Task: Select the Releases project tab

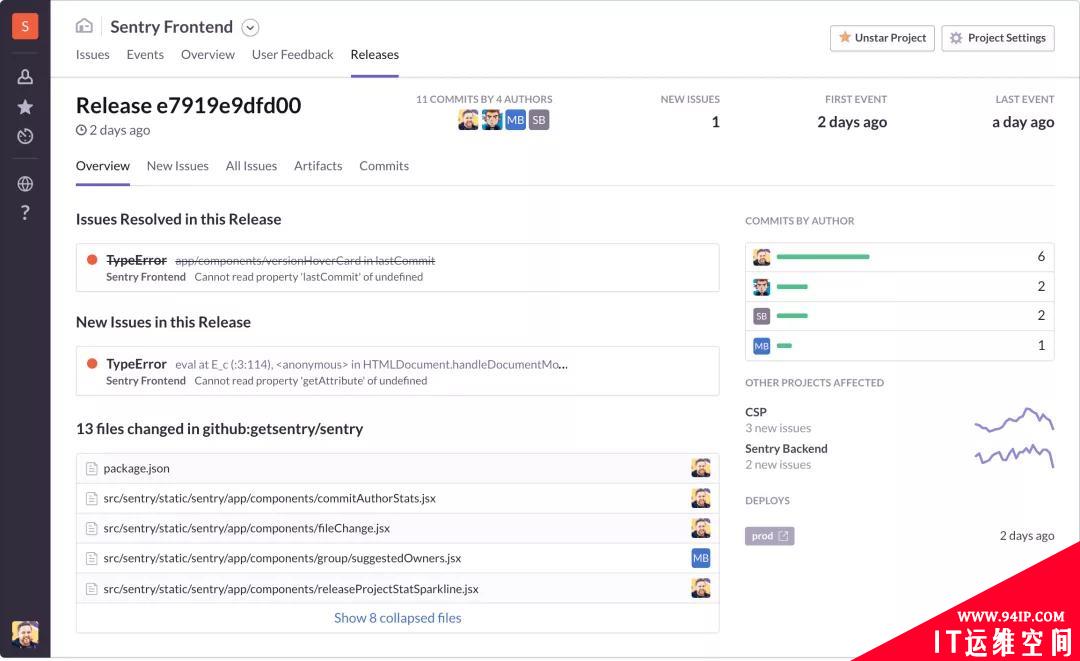Action: coord(374,54)
